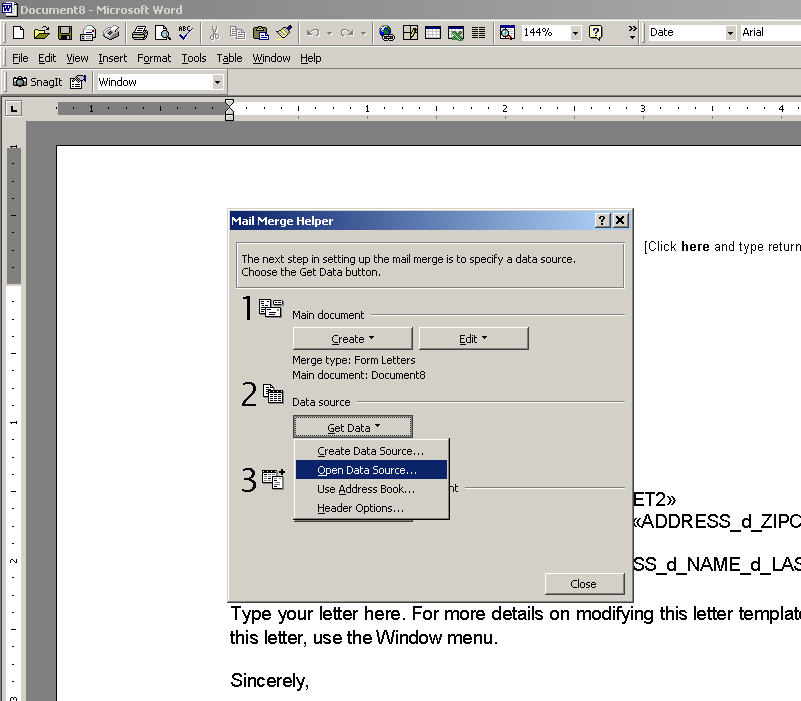Open the Table menu

pos(229,58)
